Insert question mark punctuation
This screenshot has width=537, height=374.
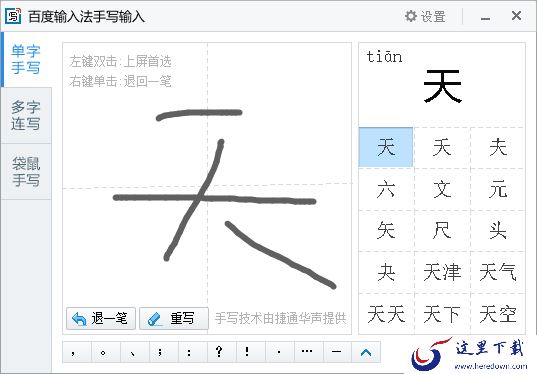click(222, 352)
